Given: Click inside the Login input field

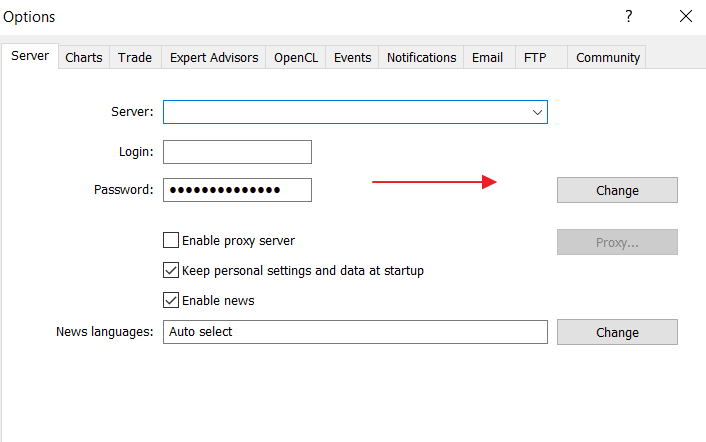Looking at the screenshot, I should point(237,152).
